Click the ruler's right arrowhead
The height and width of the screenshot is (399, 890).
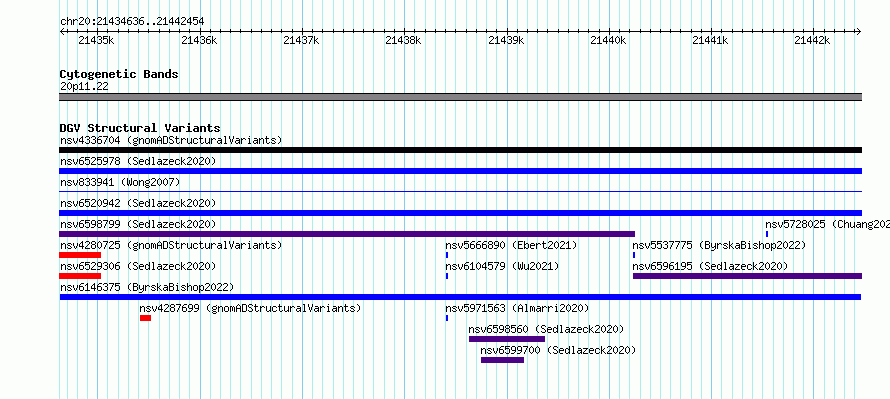click(x=858, y=32)
